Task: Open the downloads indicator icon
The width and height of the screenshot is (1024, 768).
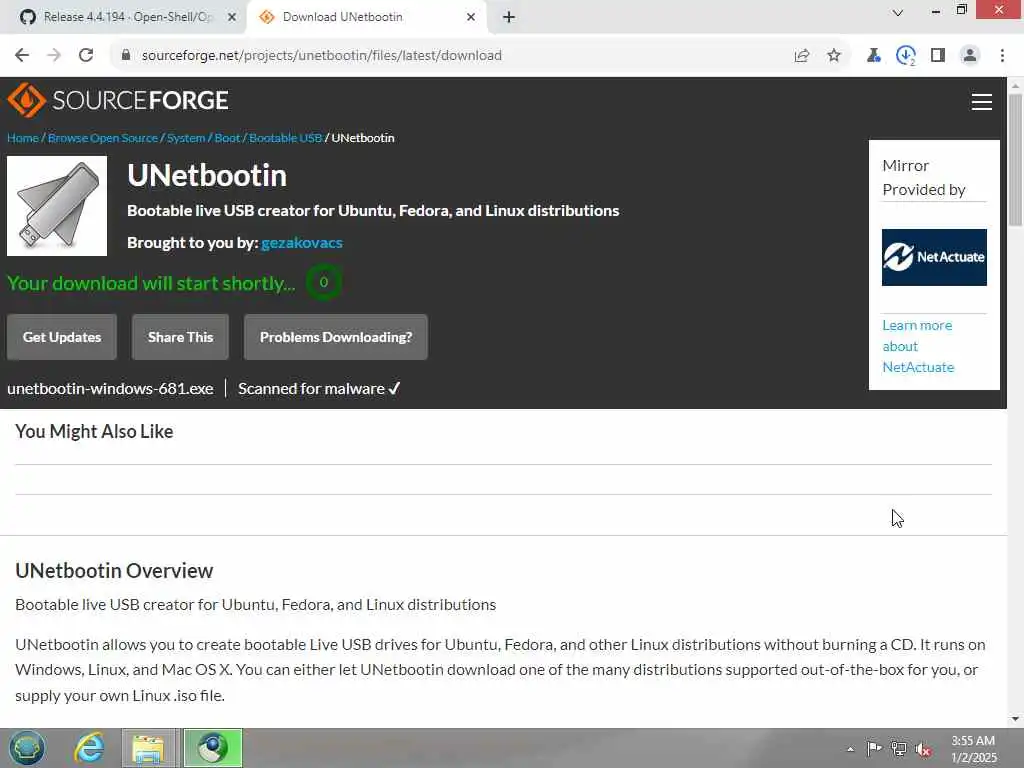Action: [906, 56]
